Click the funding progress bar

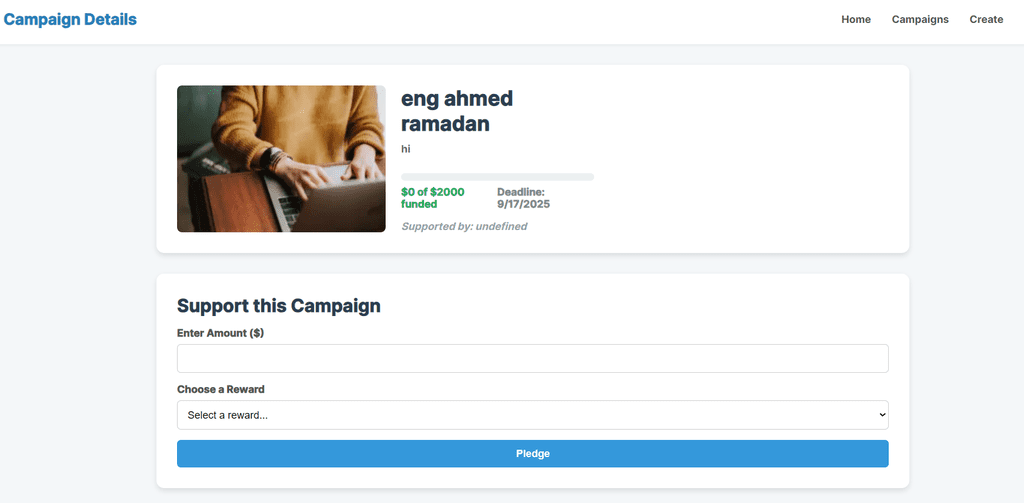(497, 177)
